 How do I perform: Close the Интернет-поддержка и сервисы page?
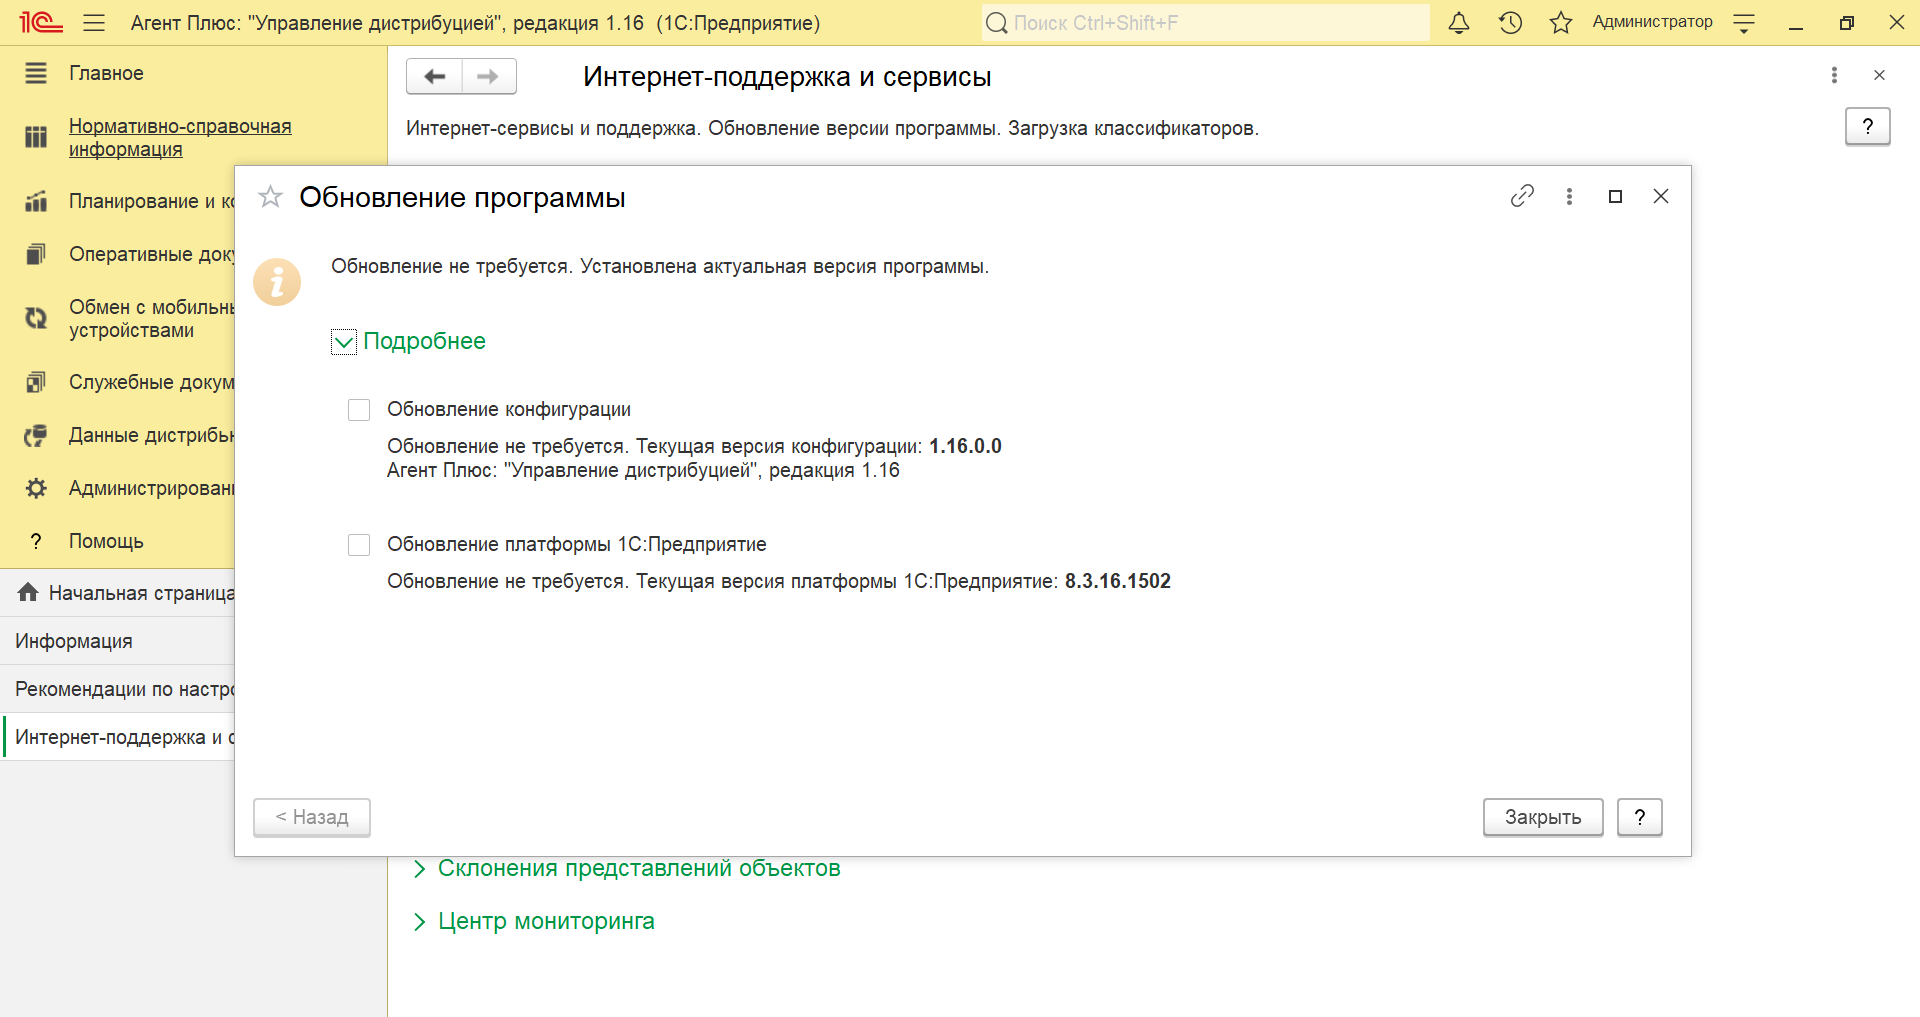pos(1879,75)
